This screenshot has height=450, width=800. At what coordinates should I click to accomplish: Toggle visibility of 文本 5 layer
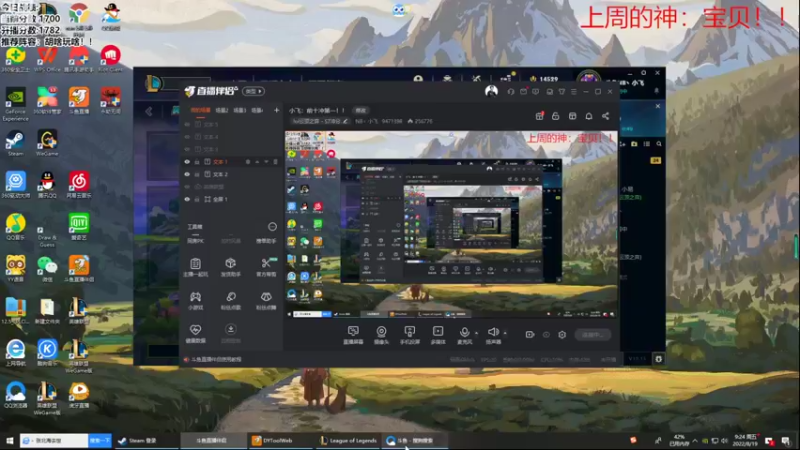pyautogui.click(x=187, y=124)
